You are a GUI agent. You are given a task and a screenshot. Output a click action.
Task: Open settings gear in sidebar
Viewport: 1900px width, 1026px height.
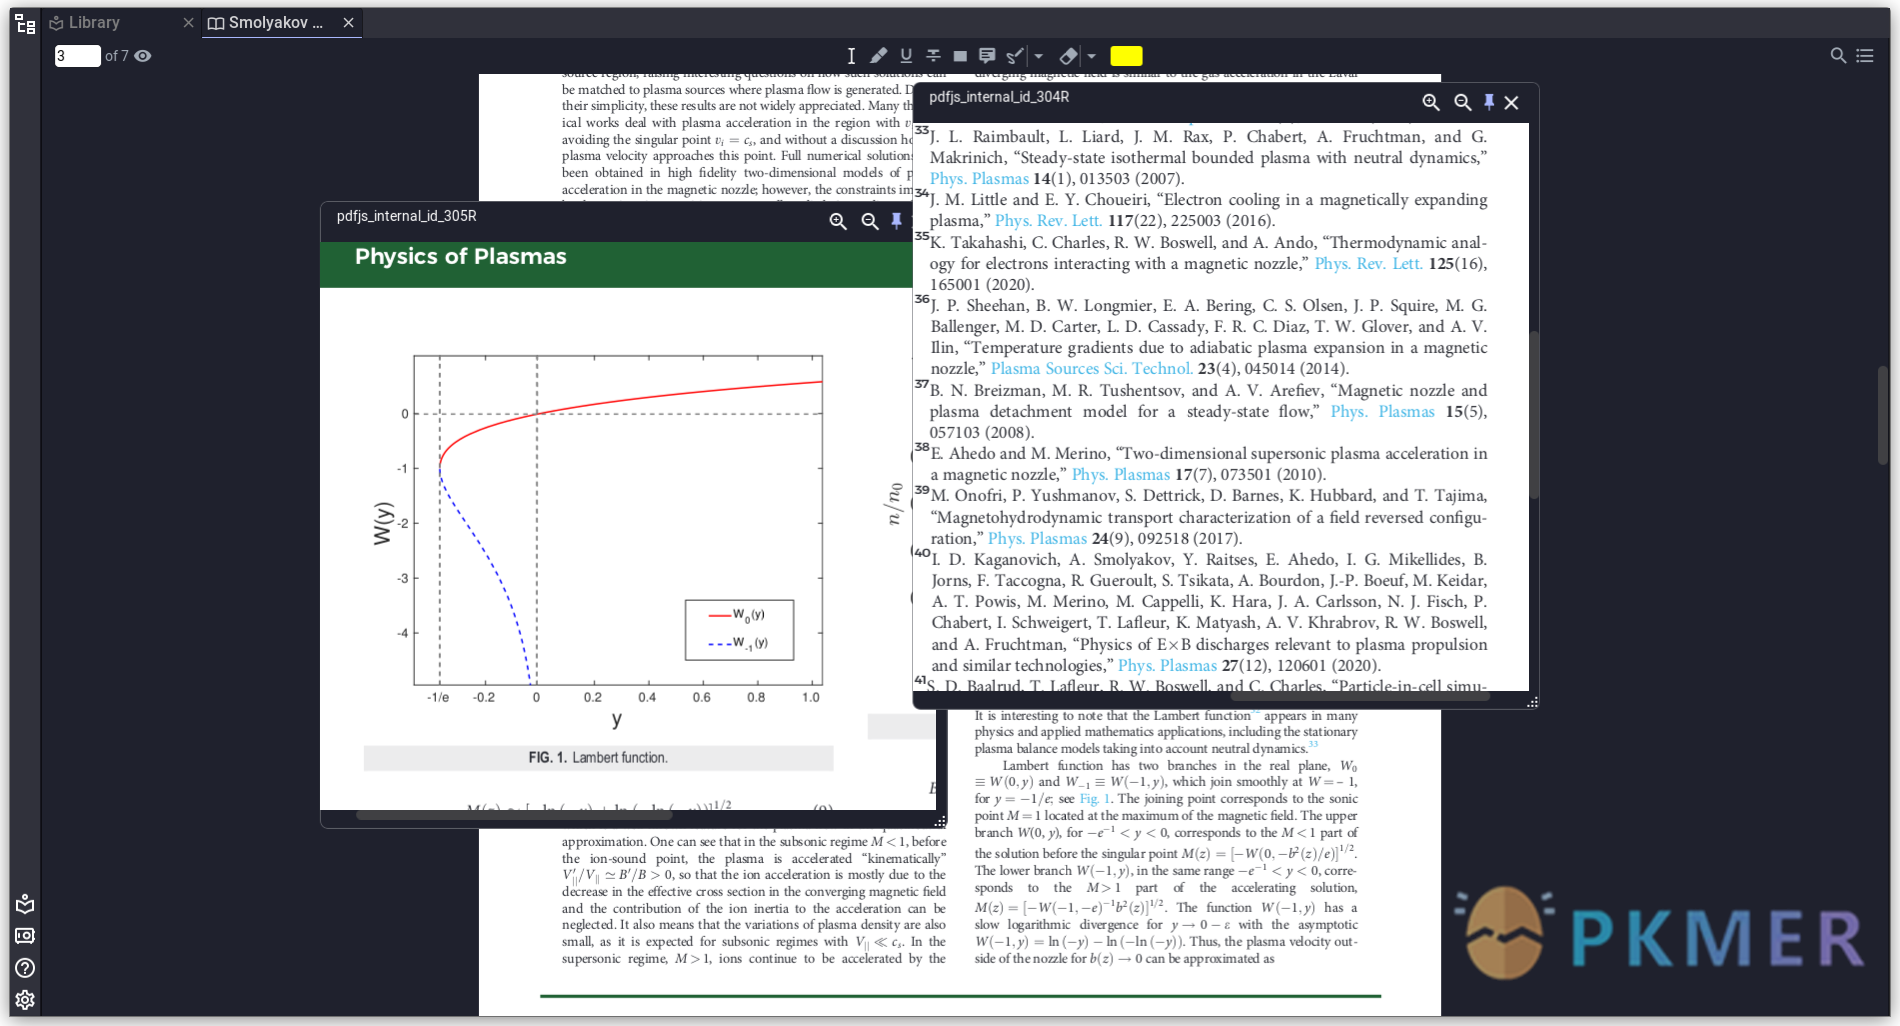(25, 999)
